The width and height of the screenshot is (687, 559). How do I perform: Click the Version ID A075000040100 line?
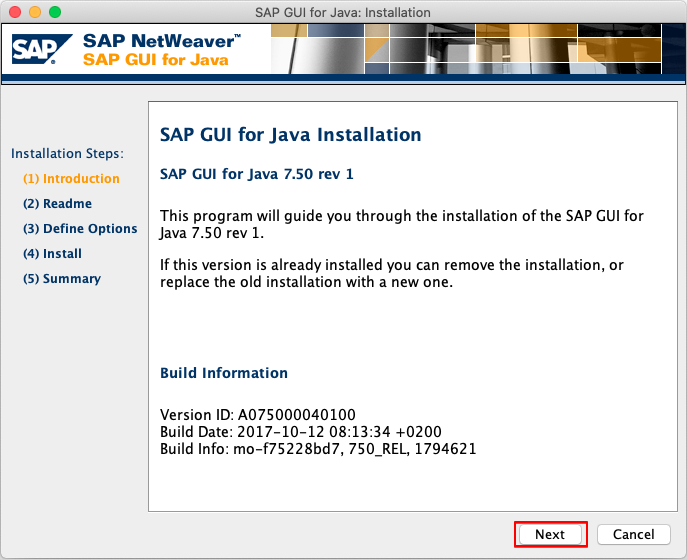258,414
